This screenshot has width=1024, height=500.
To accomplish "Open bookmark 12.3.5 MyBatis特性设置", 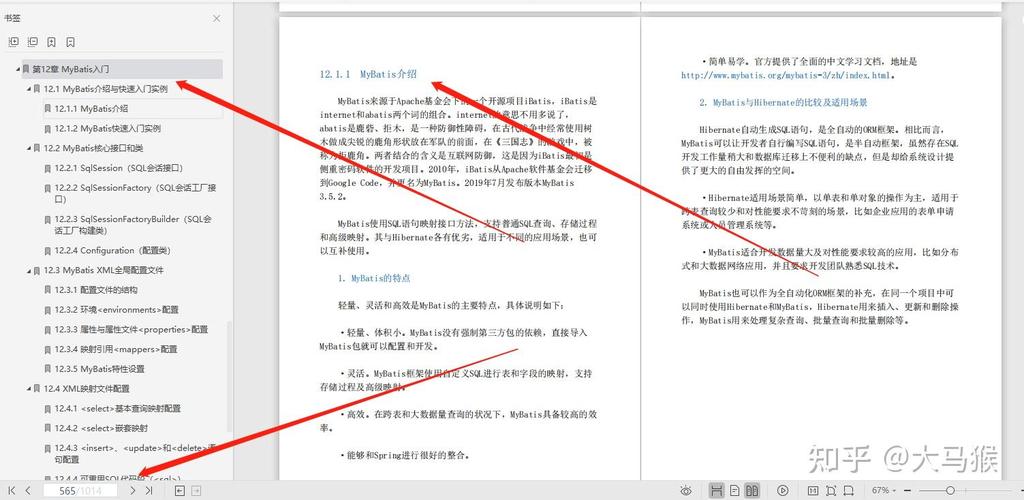I will 99,369.
